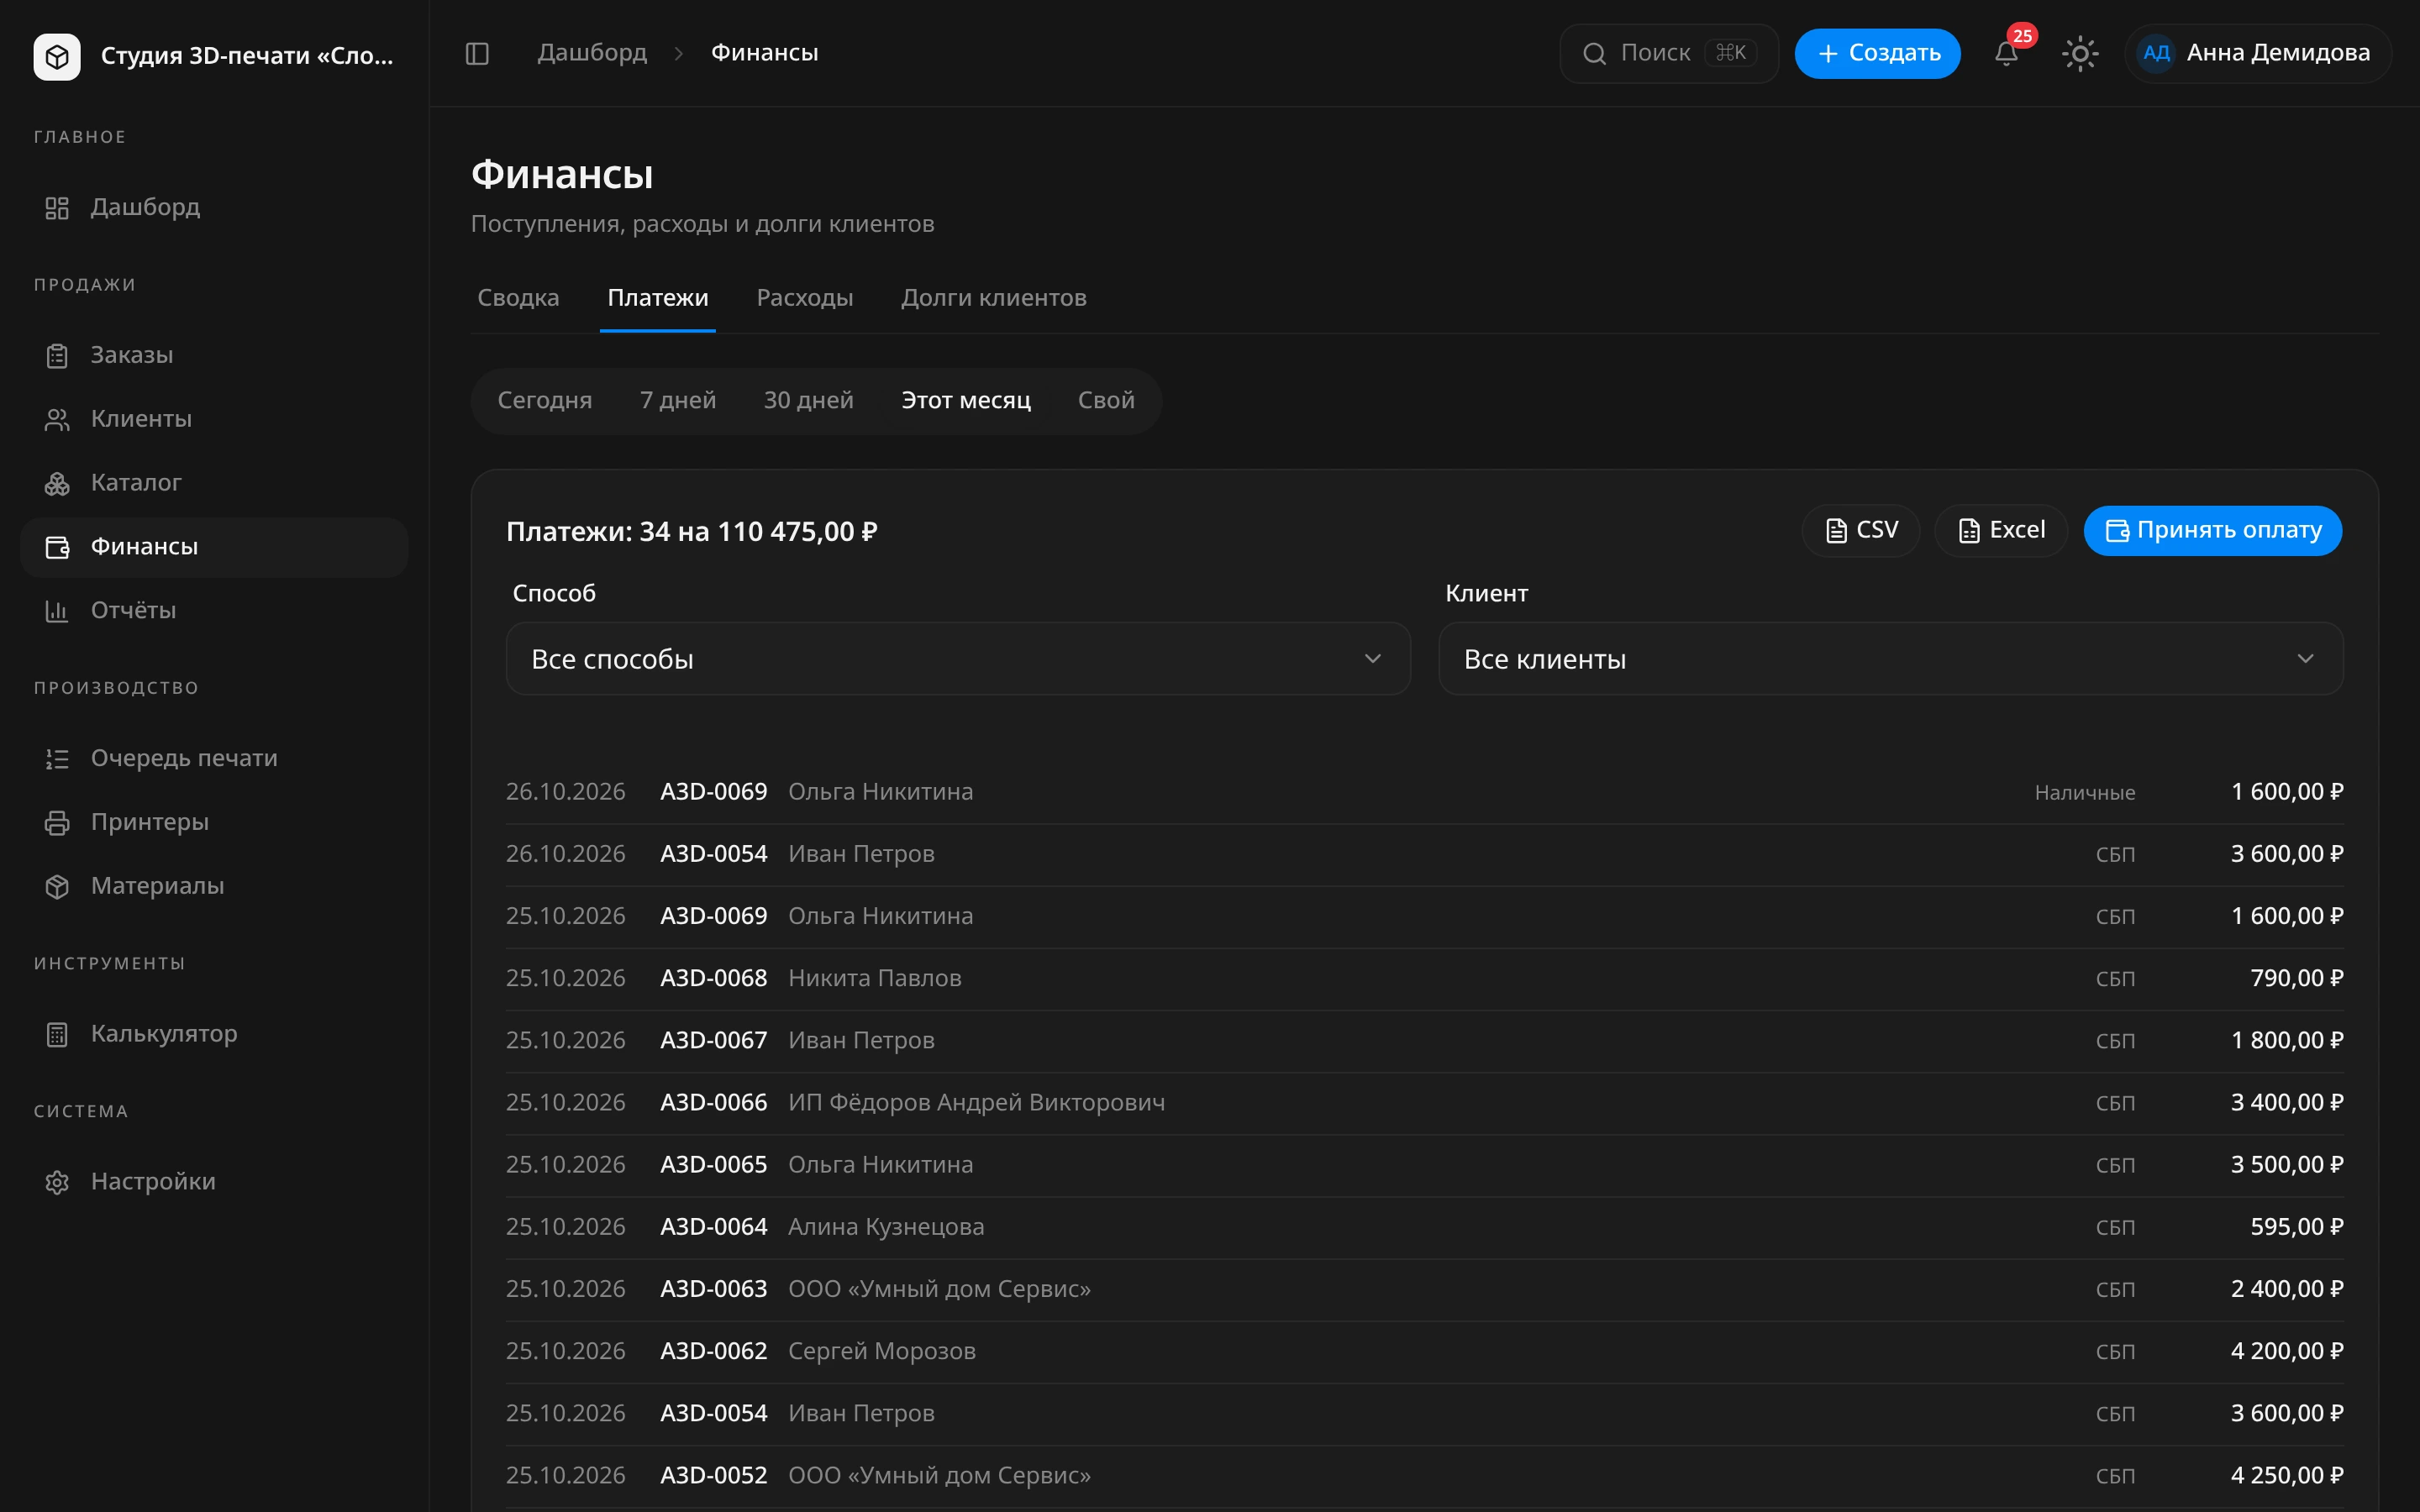
Task: Click the Наличные payment of 1 600,00 ₽
Action: [1424, 792]
